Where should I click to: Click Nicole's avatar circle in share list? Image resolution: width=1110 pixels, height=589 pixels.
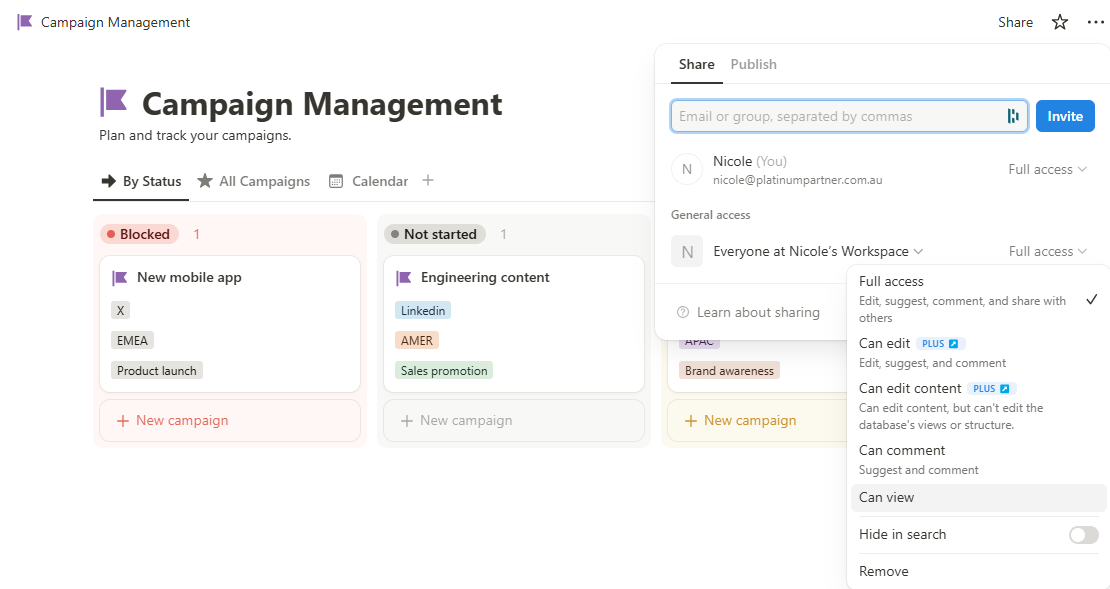(687, 169)
